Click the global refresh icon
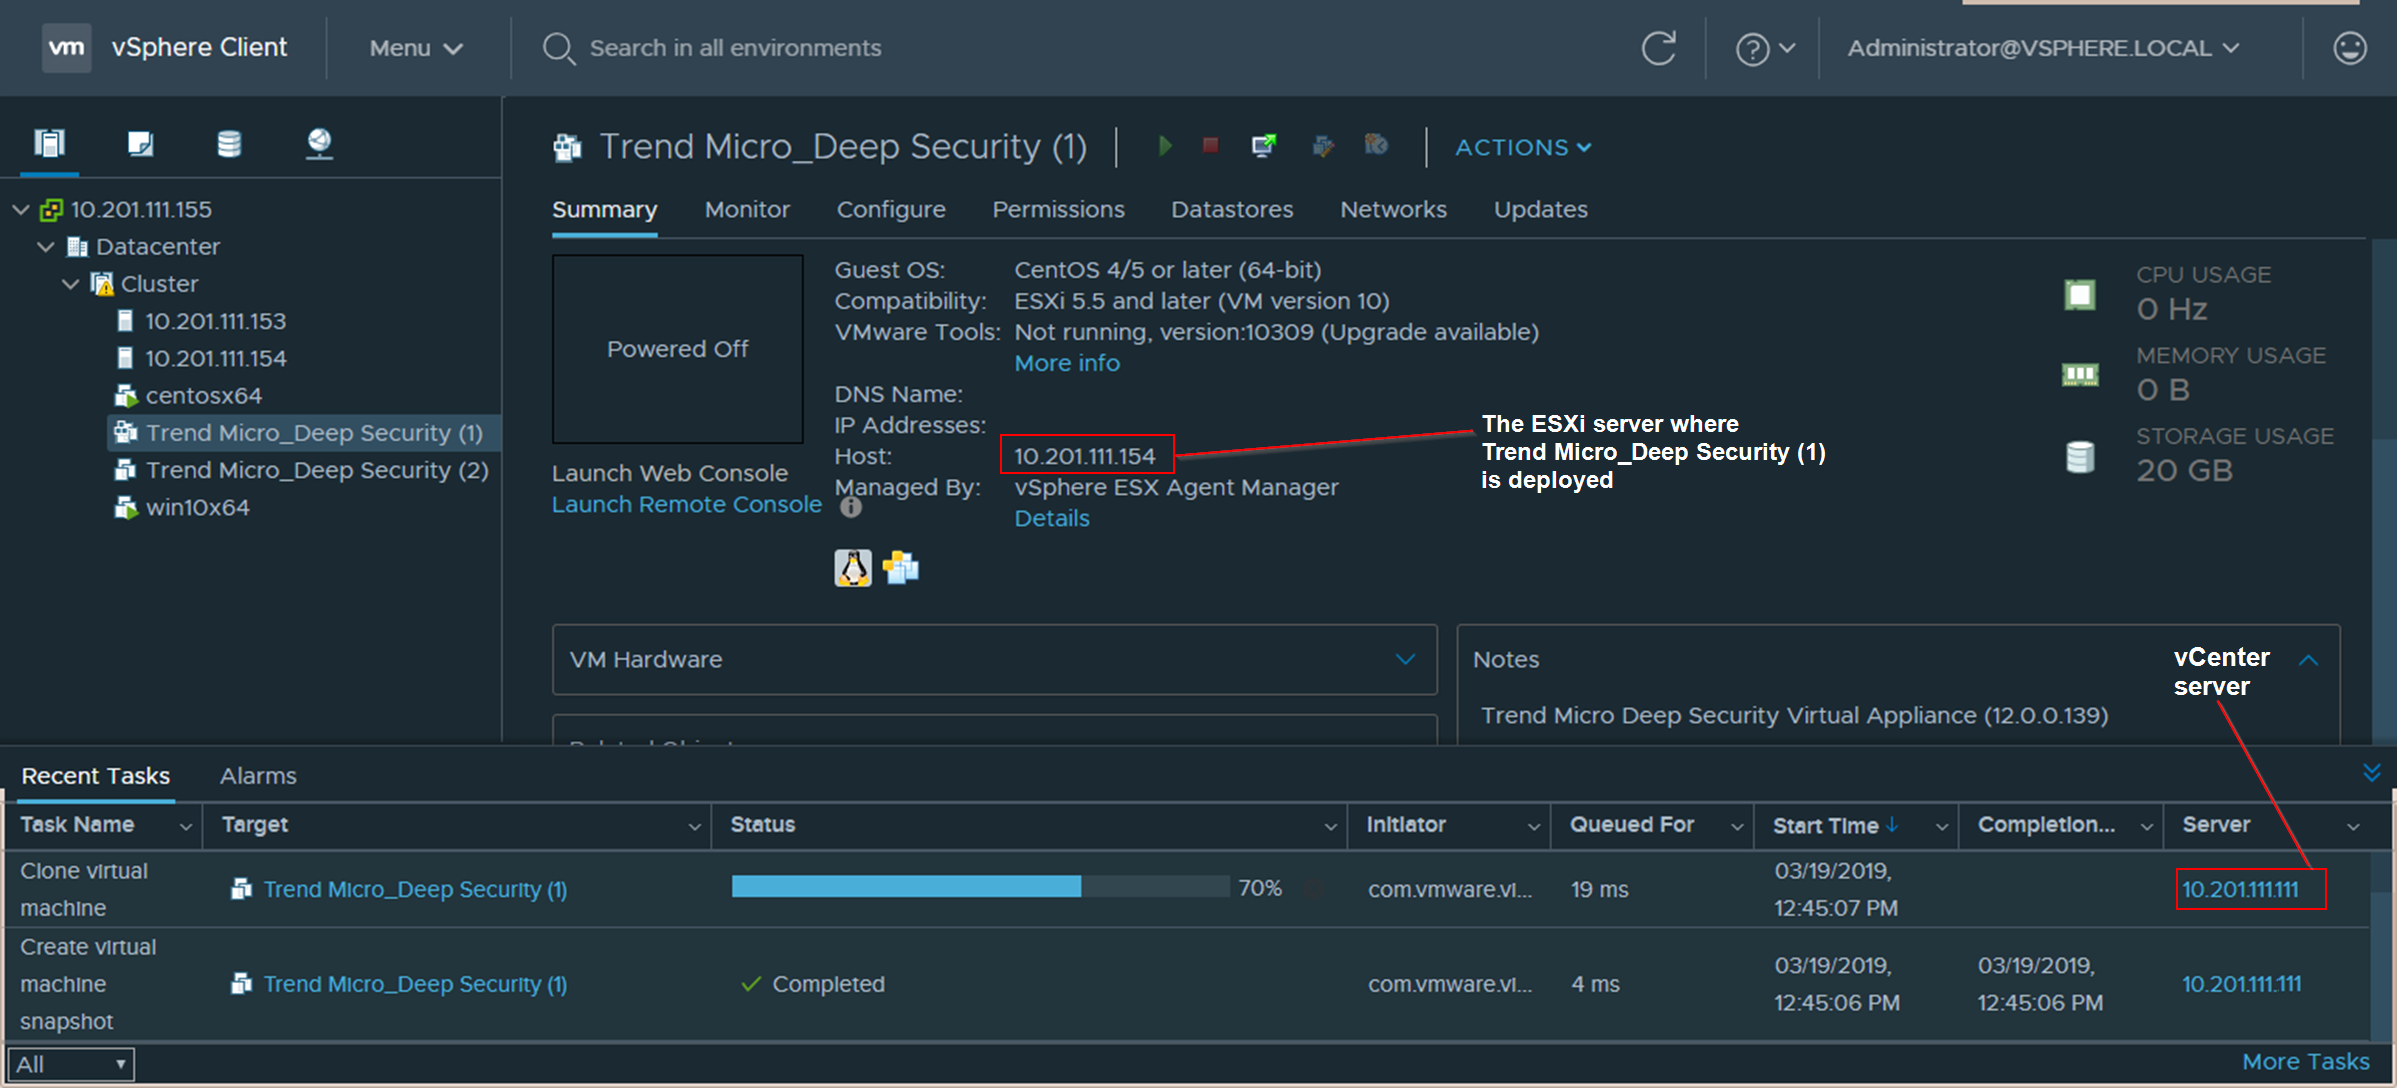Screen dimensions: 2397x1088 point(1658,48)
